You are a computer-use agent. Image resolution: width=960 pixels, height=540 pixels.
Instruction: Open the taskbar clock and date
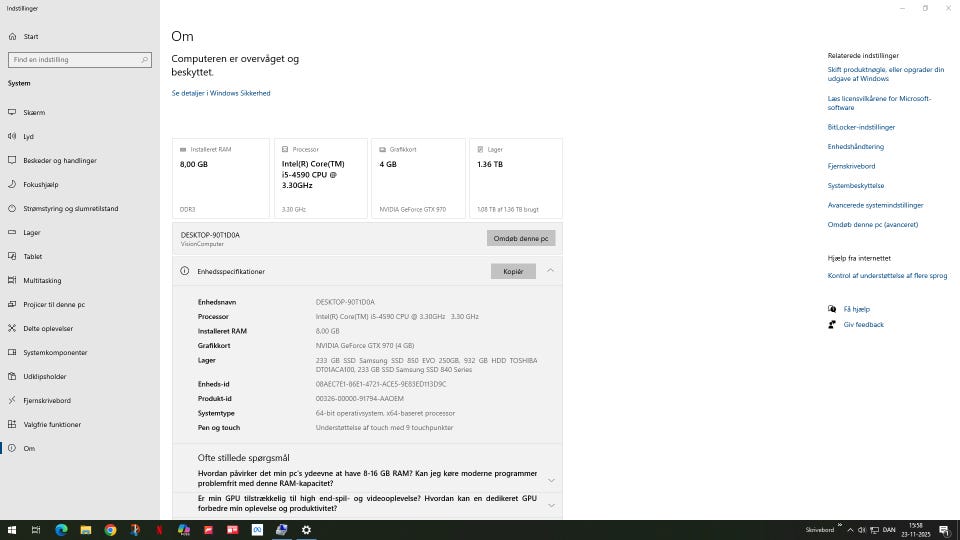click(x=916, y=530)
